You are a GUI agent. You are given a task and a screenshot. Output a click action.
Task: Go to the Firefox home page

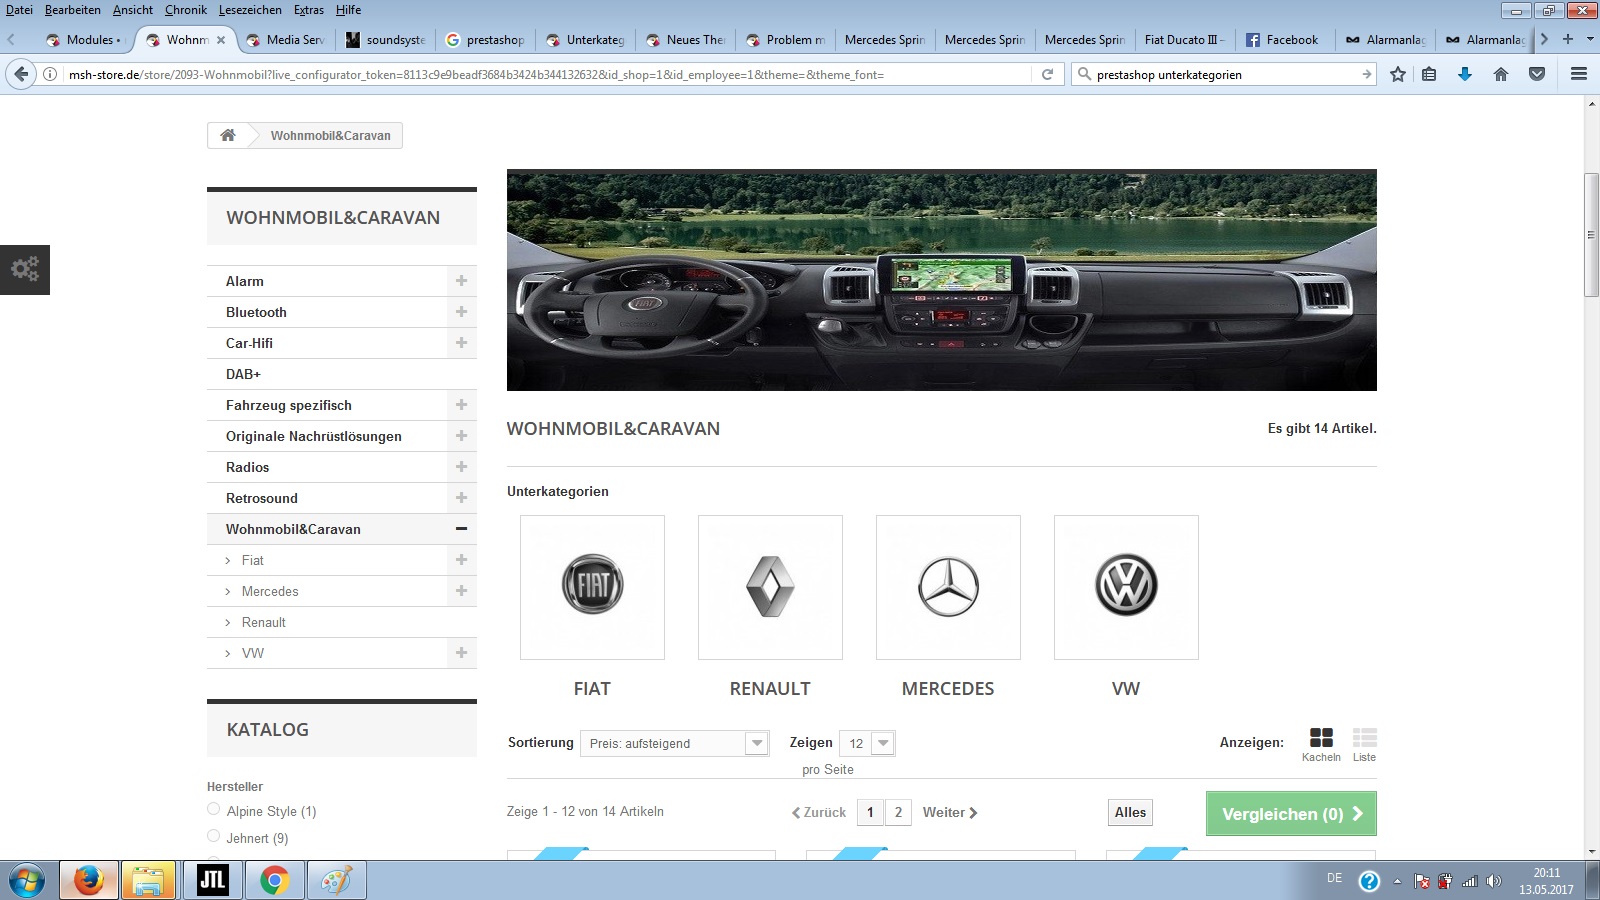point(1501,74)
